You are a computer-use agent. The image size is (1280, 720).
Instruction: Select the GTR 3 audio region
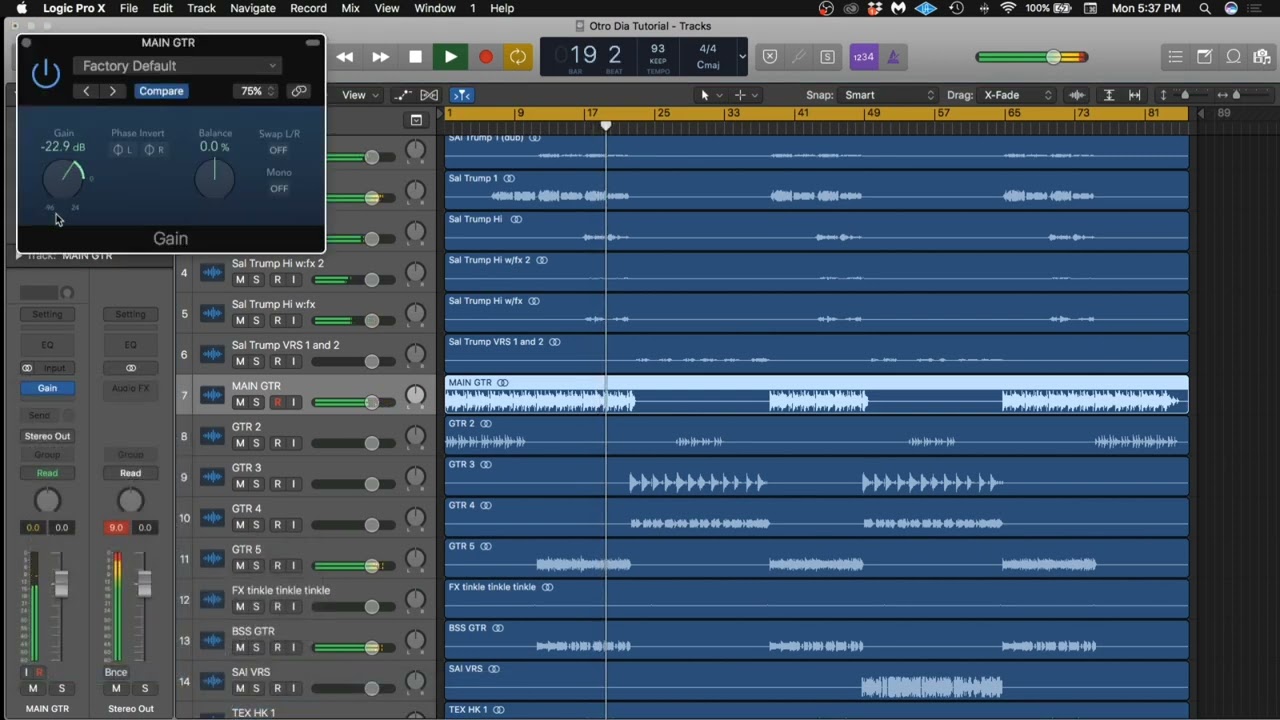point(816,476)
